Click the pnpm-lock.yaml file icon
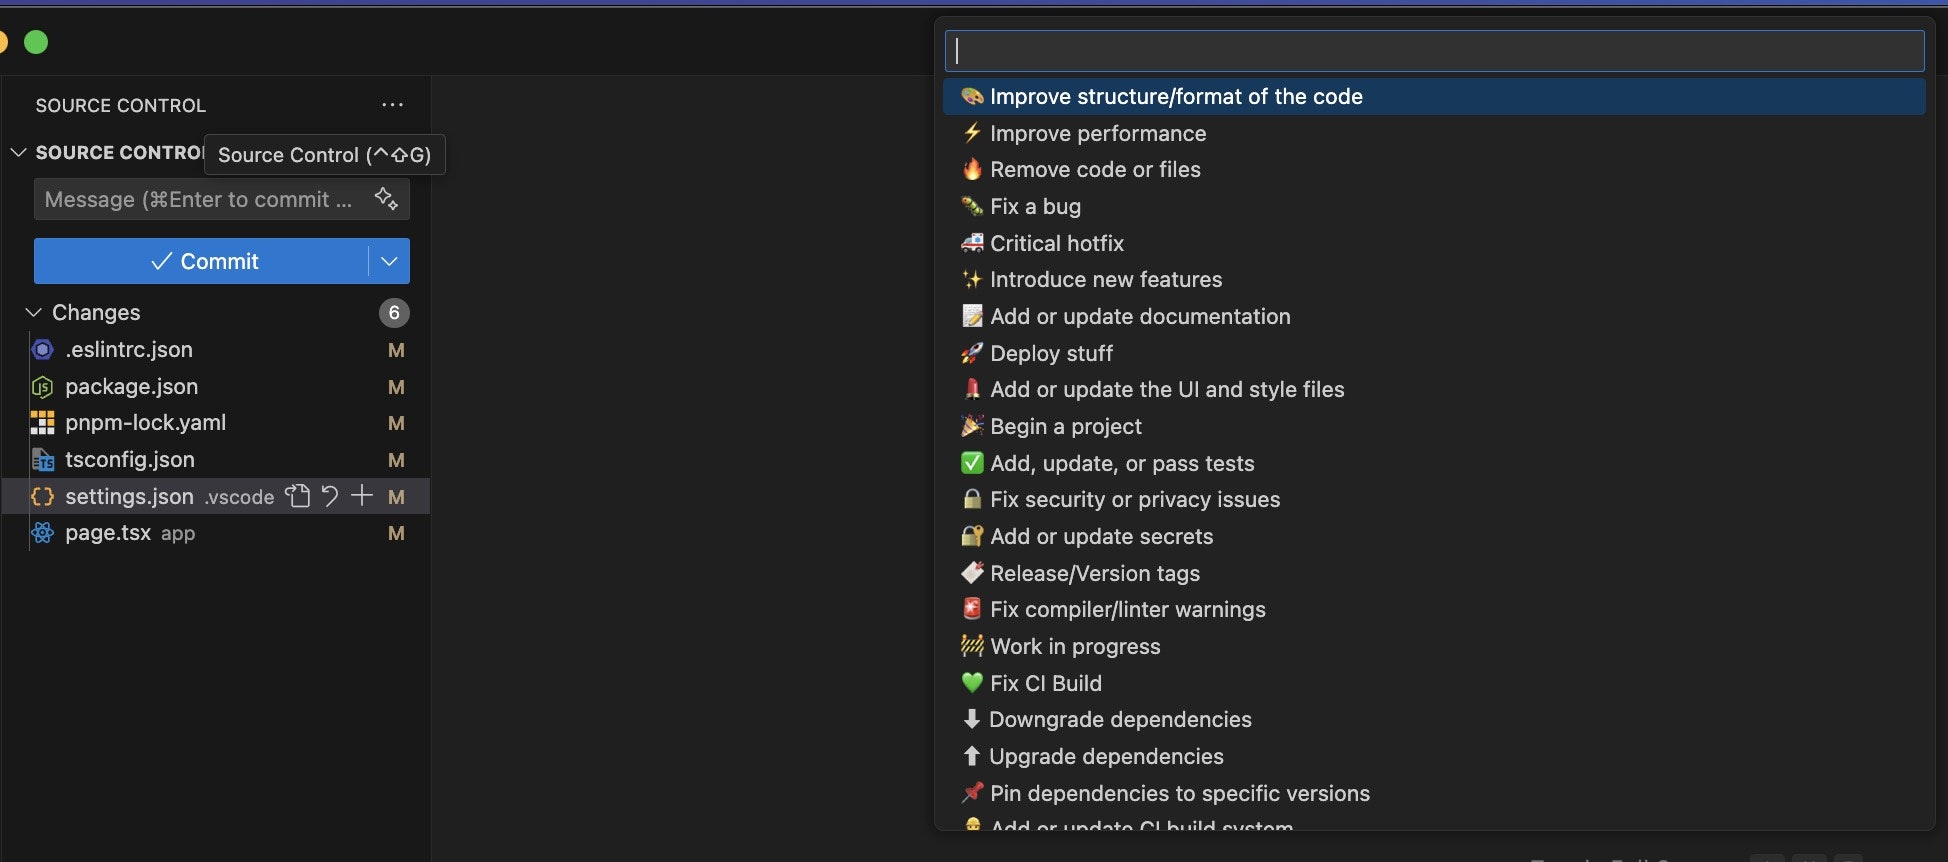1948x862 pixels. tap(42, 423)
